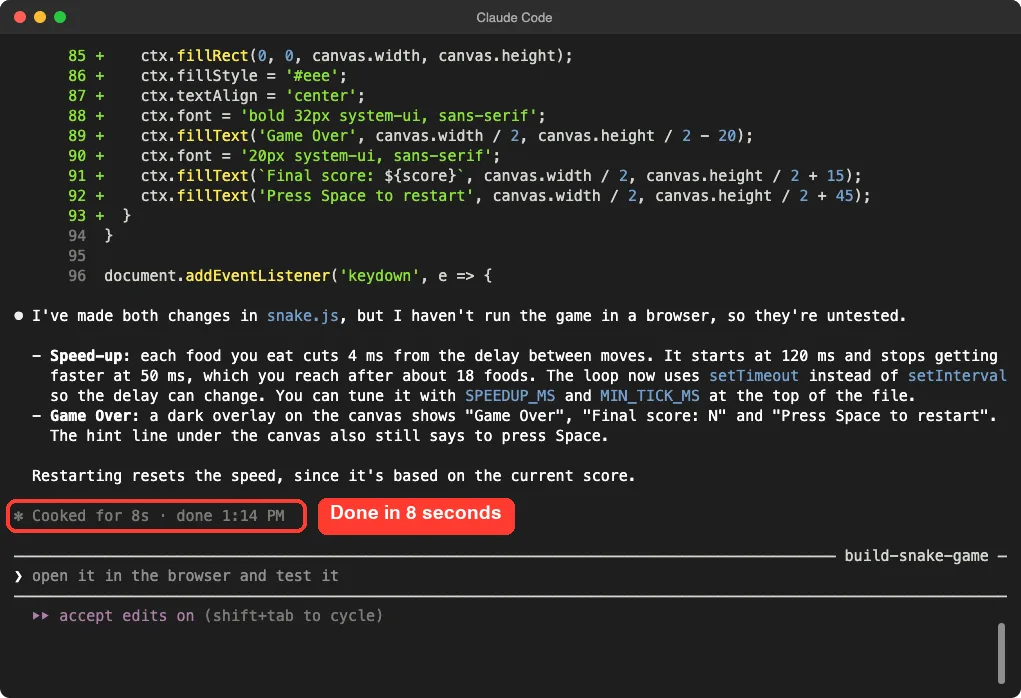Click the MIN_TICK_MS constant name
Viewport: 1021px width, 698px height.
coord(650,396)
